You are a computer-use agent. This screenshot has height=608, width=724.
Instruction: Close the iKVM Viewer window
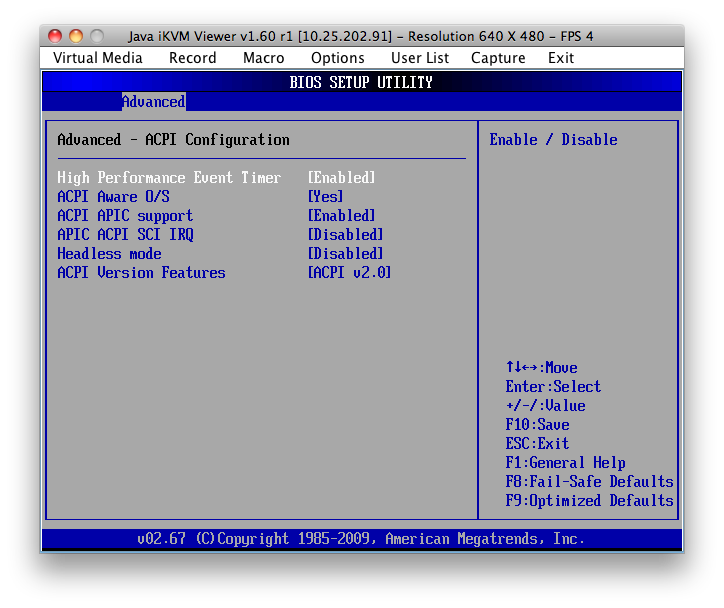click(56, 36)
